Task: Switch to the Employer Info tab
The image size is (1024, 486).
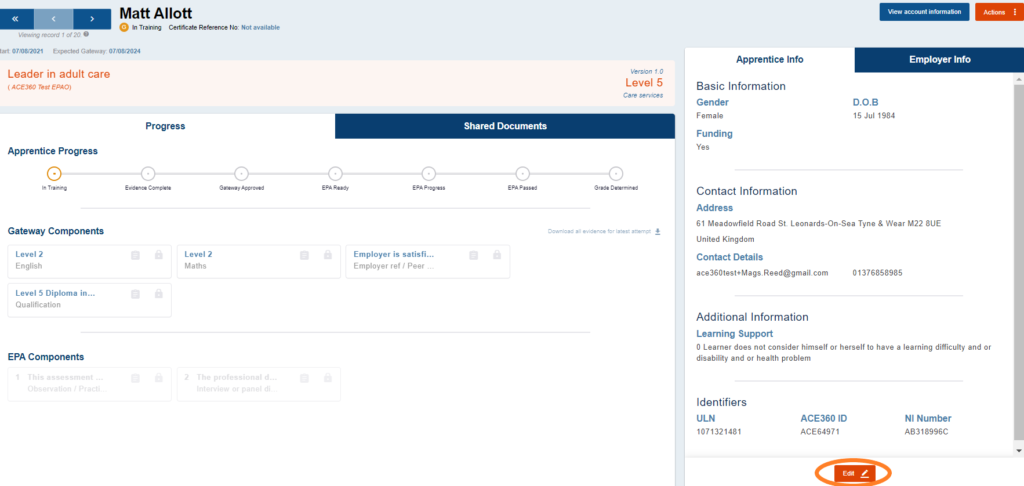Action: click(939, 60)
